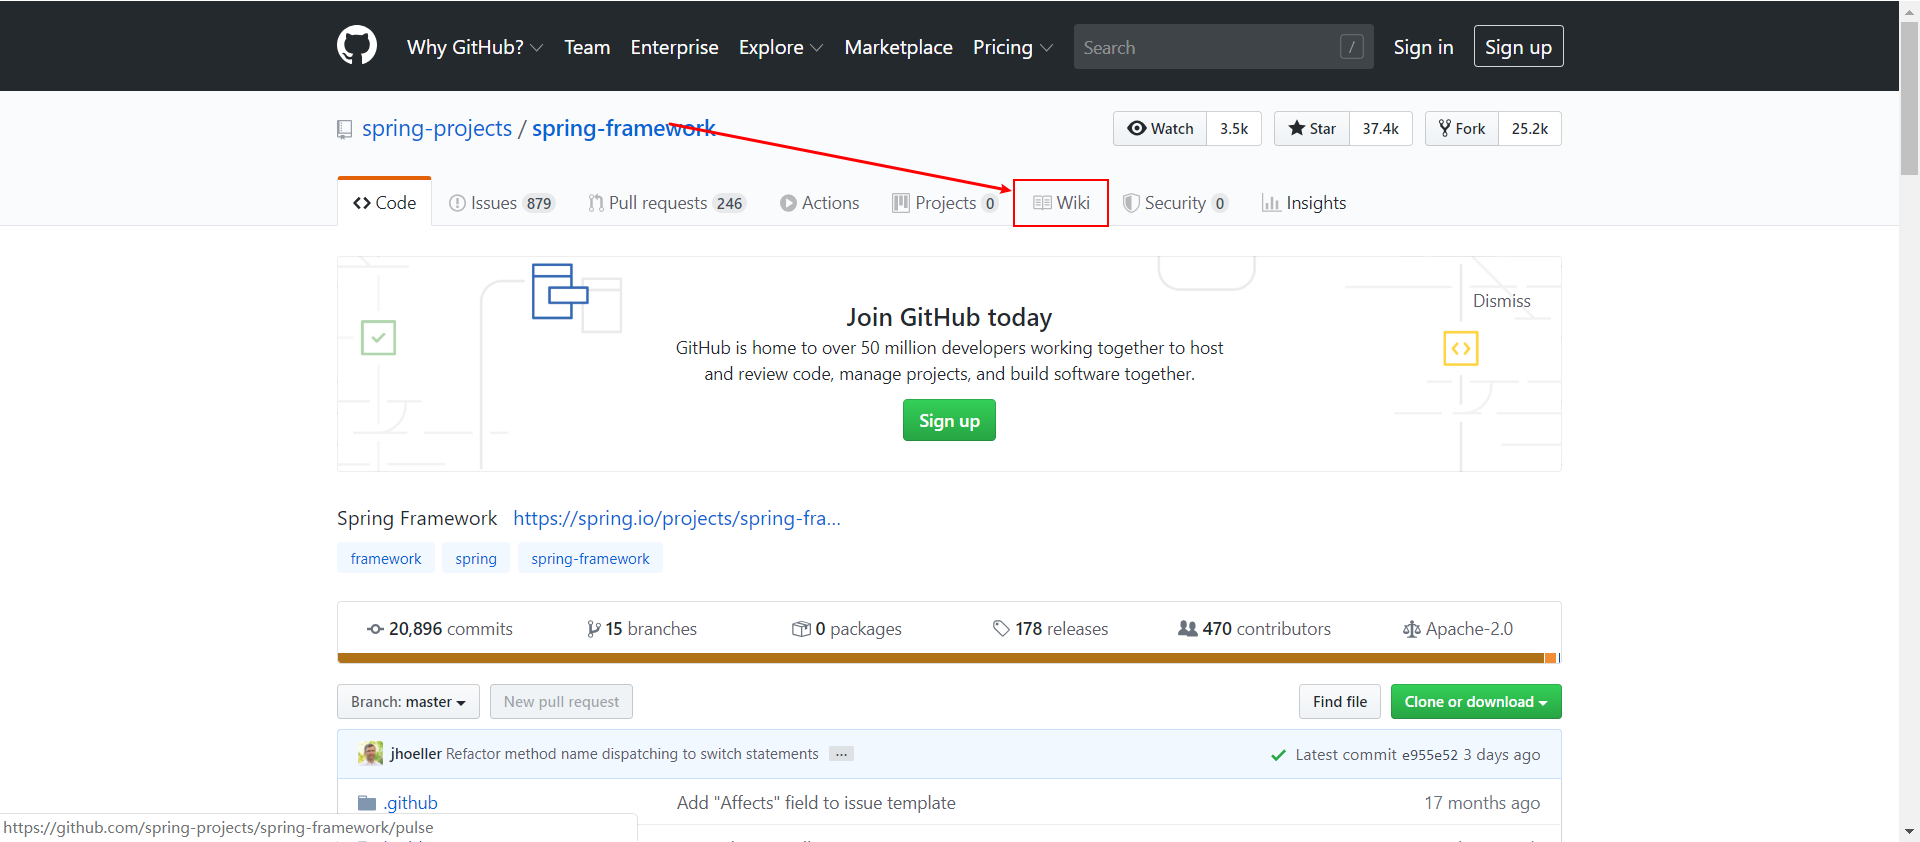Expand the Explore dropdown
The image size is (1920, 842).
click(x=781, y=47)
